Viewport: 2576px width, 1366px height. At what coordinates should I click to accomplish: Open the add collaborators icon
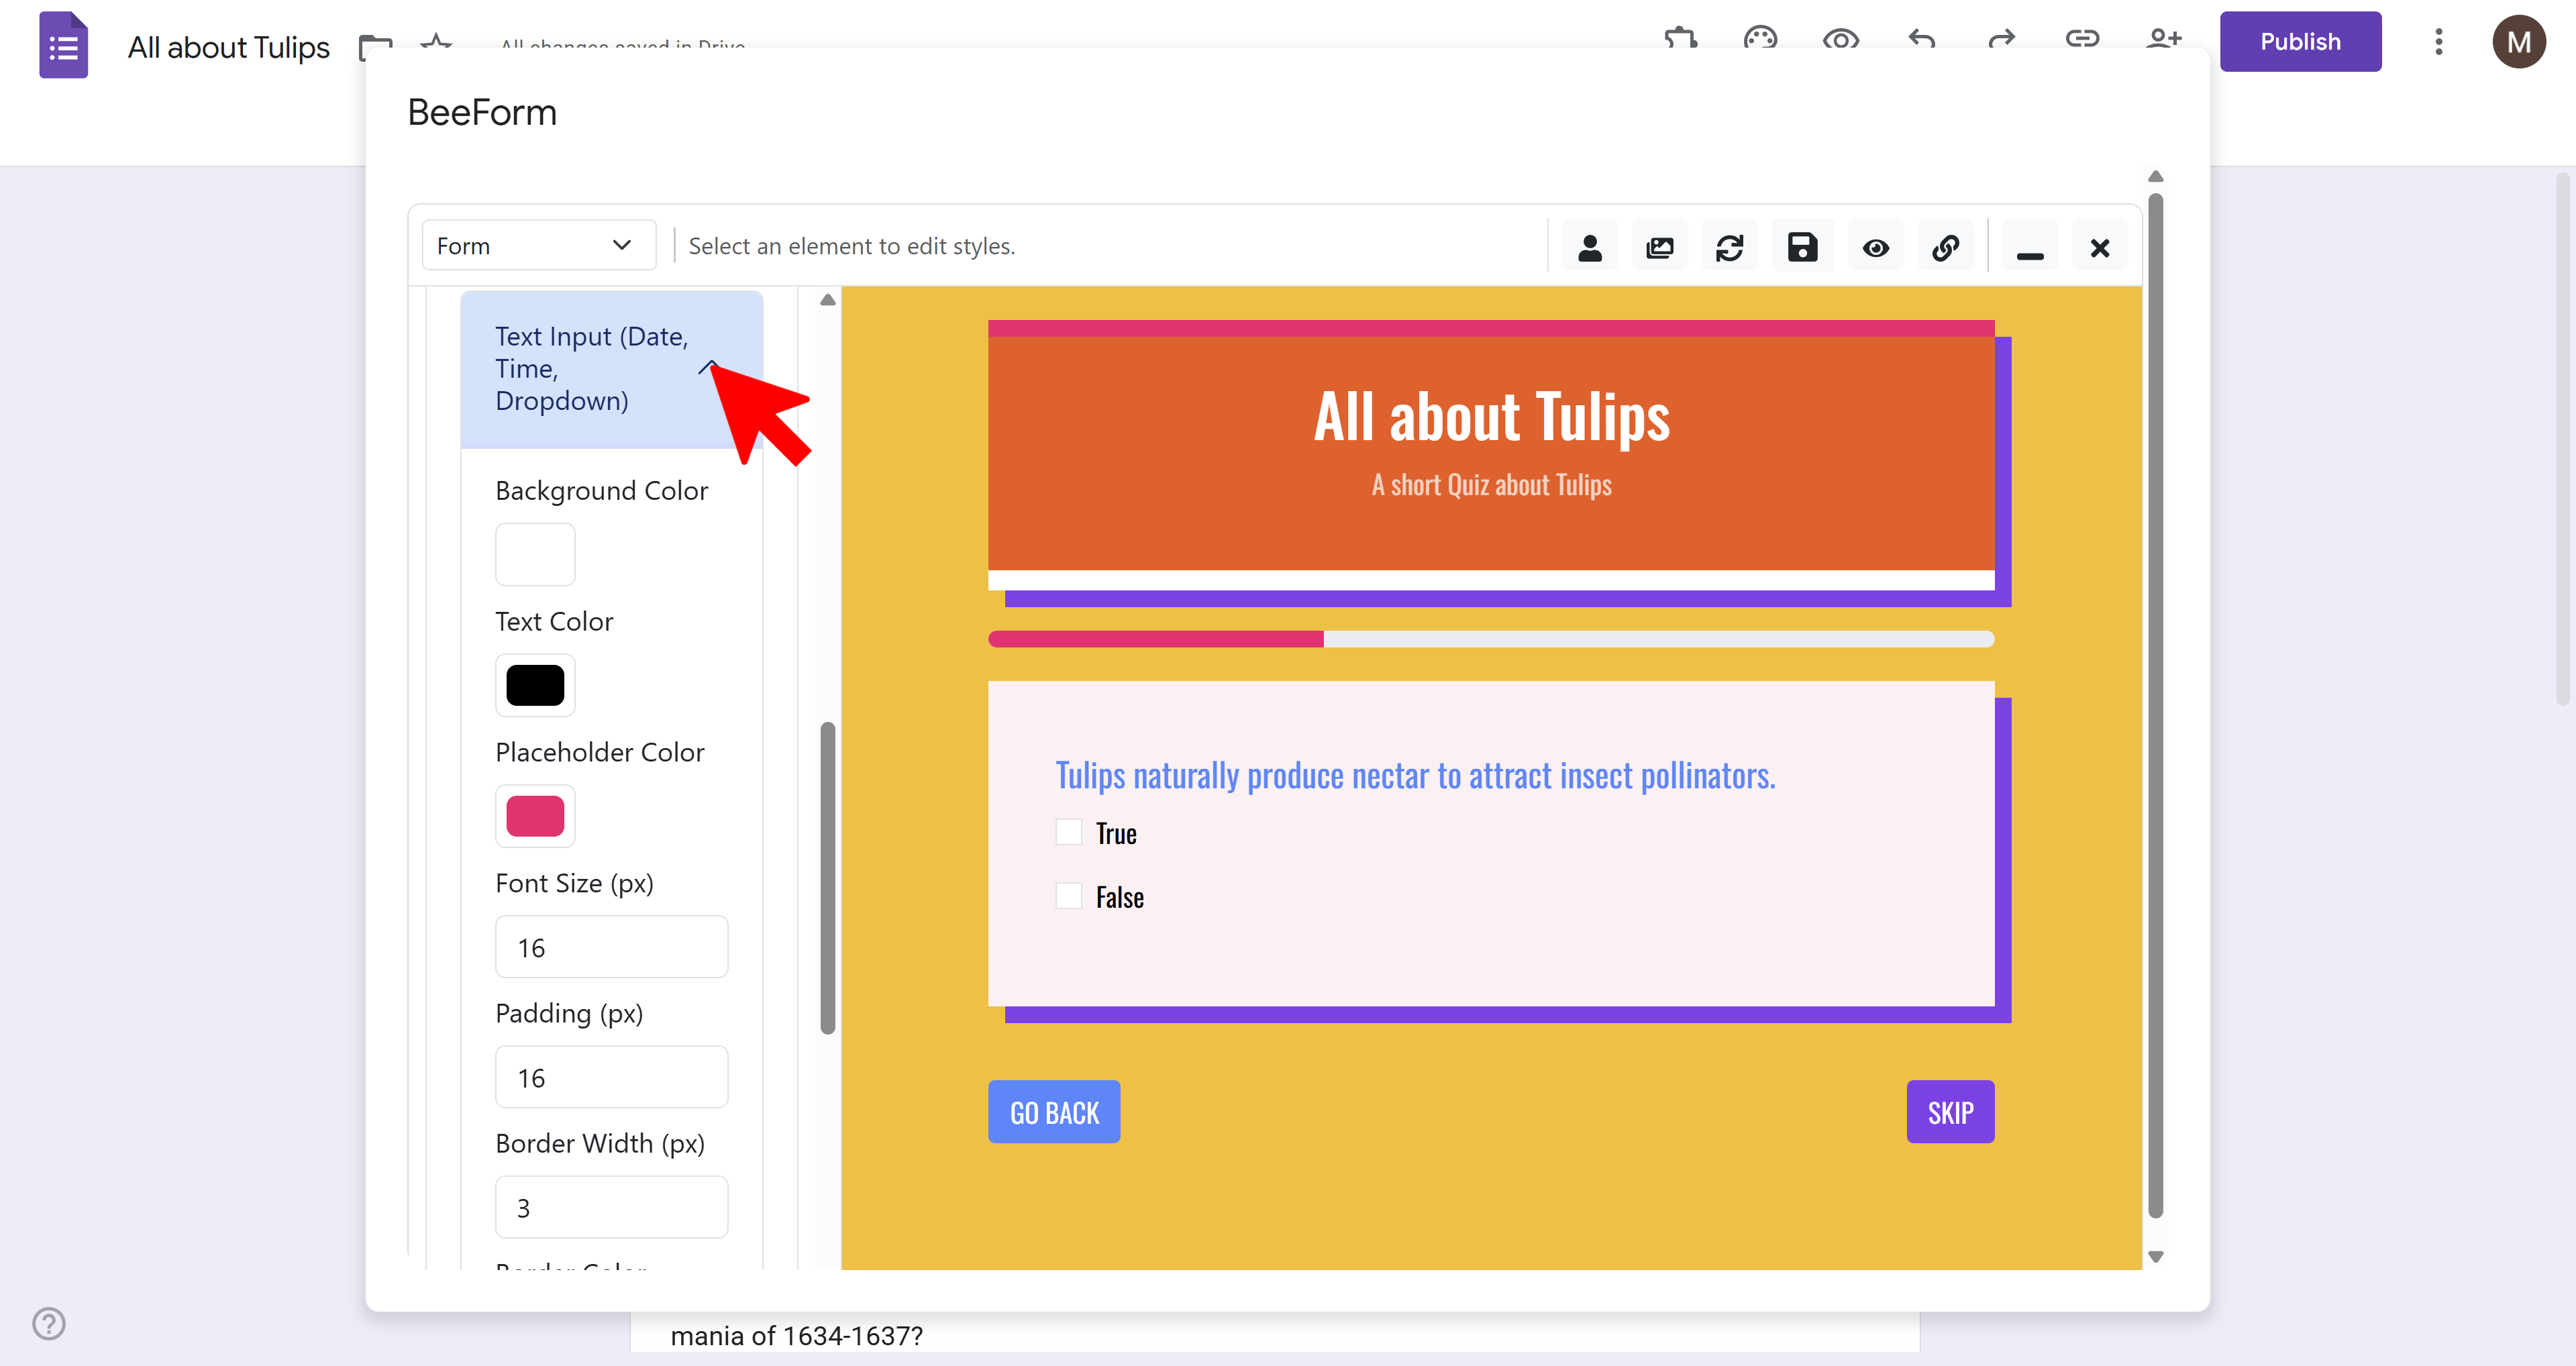click(2164, 41)
